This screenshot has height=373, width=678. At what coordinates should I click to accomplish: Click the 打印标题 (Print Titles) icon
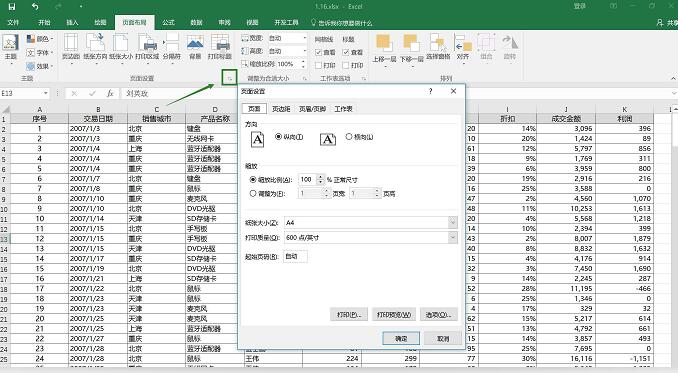click(220, 48)
